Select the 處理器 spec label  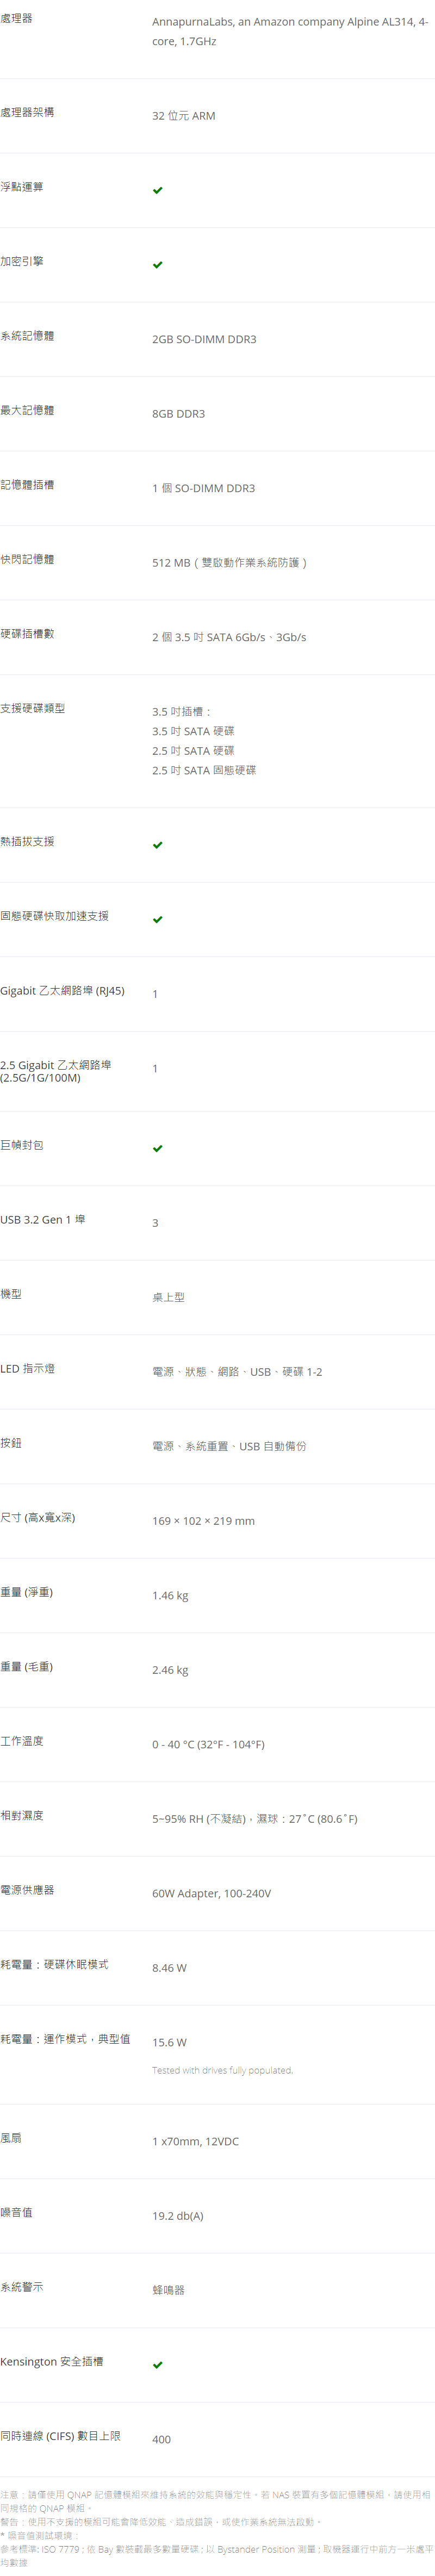coord(17,18)
